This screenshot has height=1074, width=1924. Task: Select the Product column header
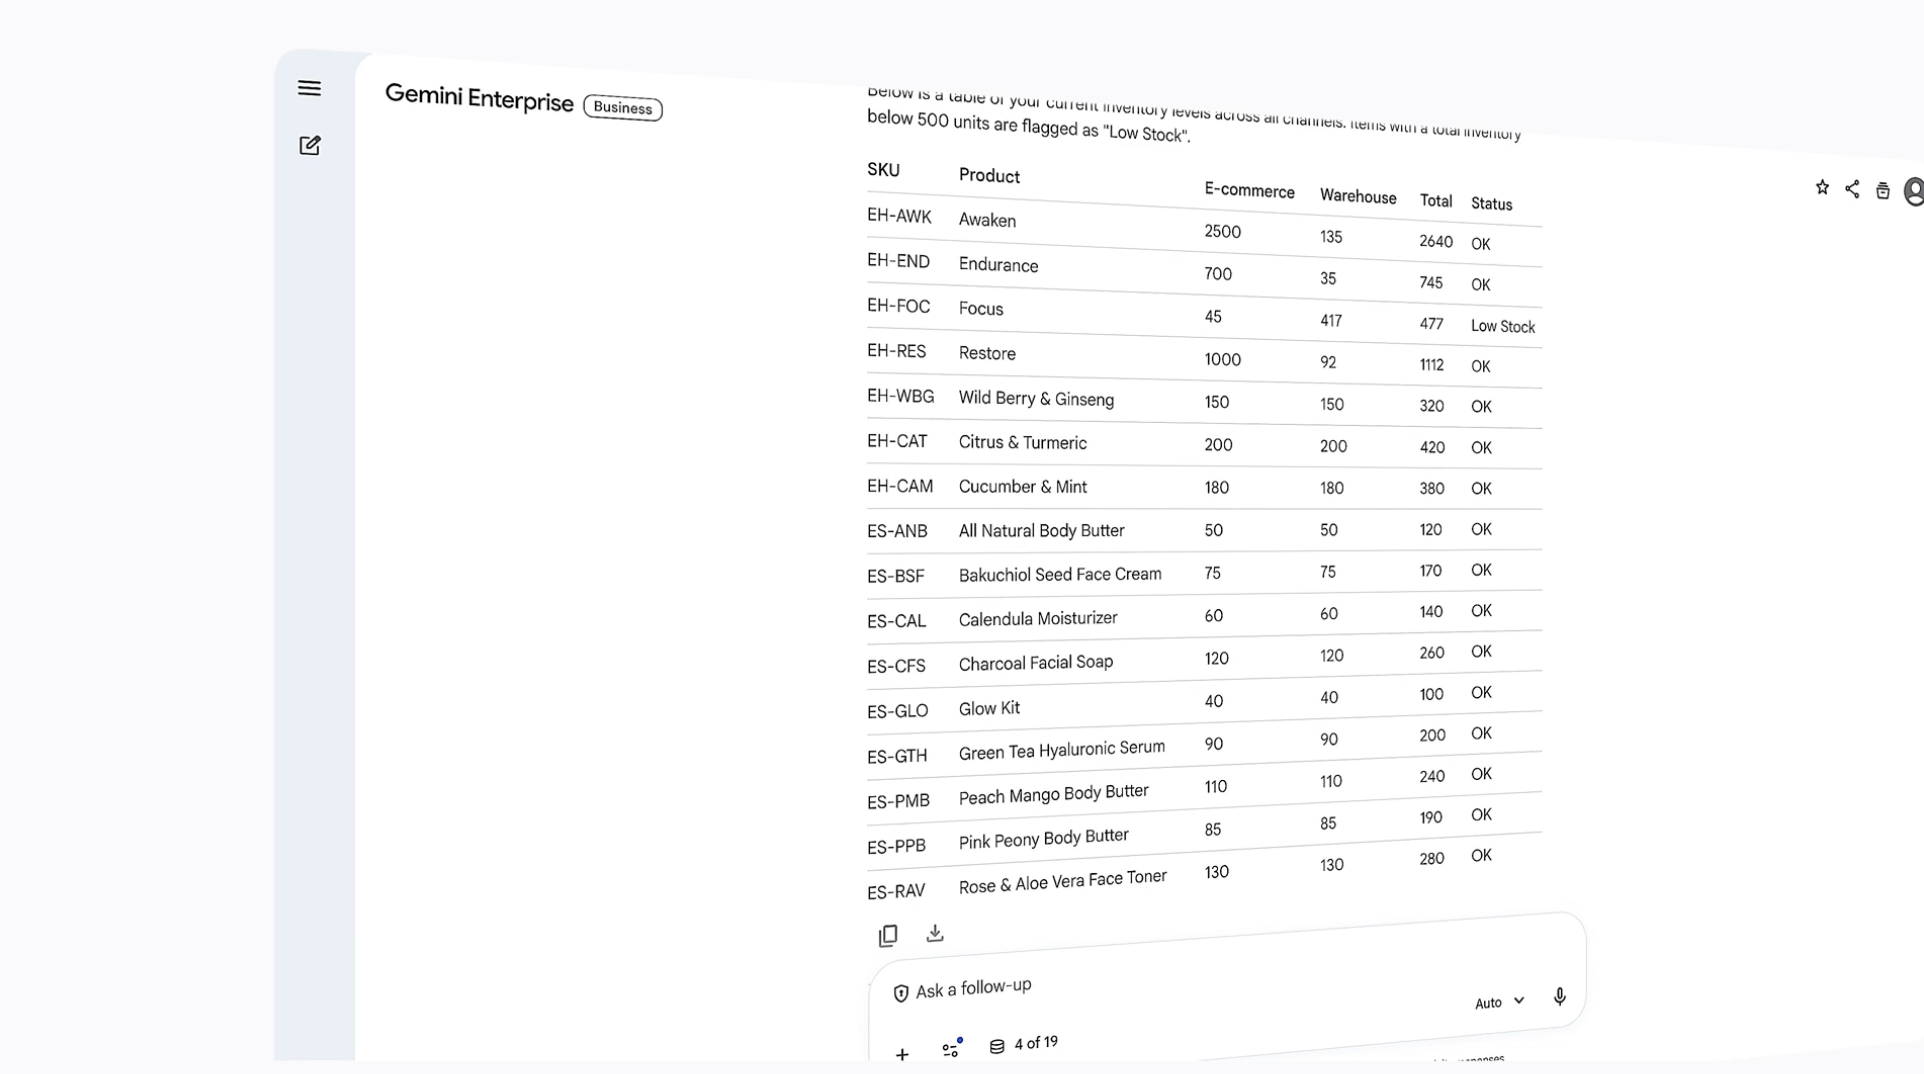(x=989, y=176)
